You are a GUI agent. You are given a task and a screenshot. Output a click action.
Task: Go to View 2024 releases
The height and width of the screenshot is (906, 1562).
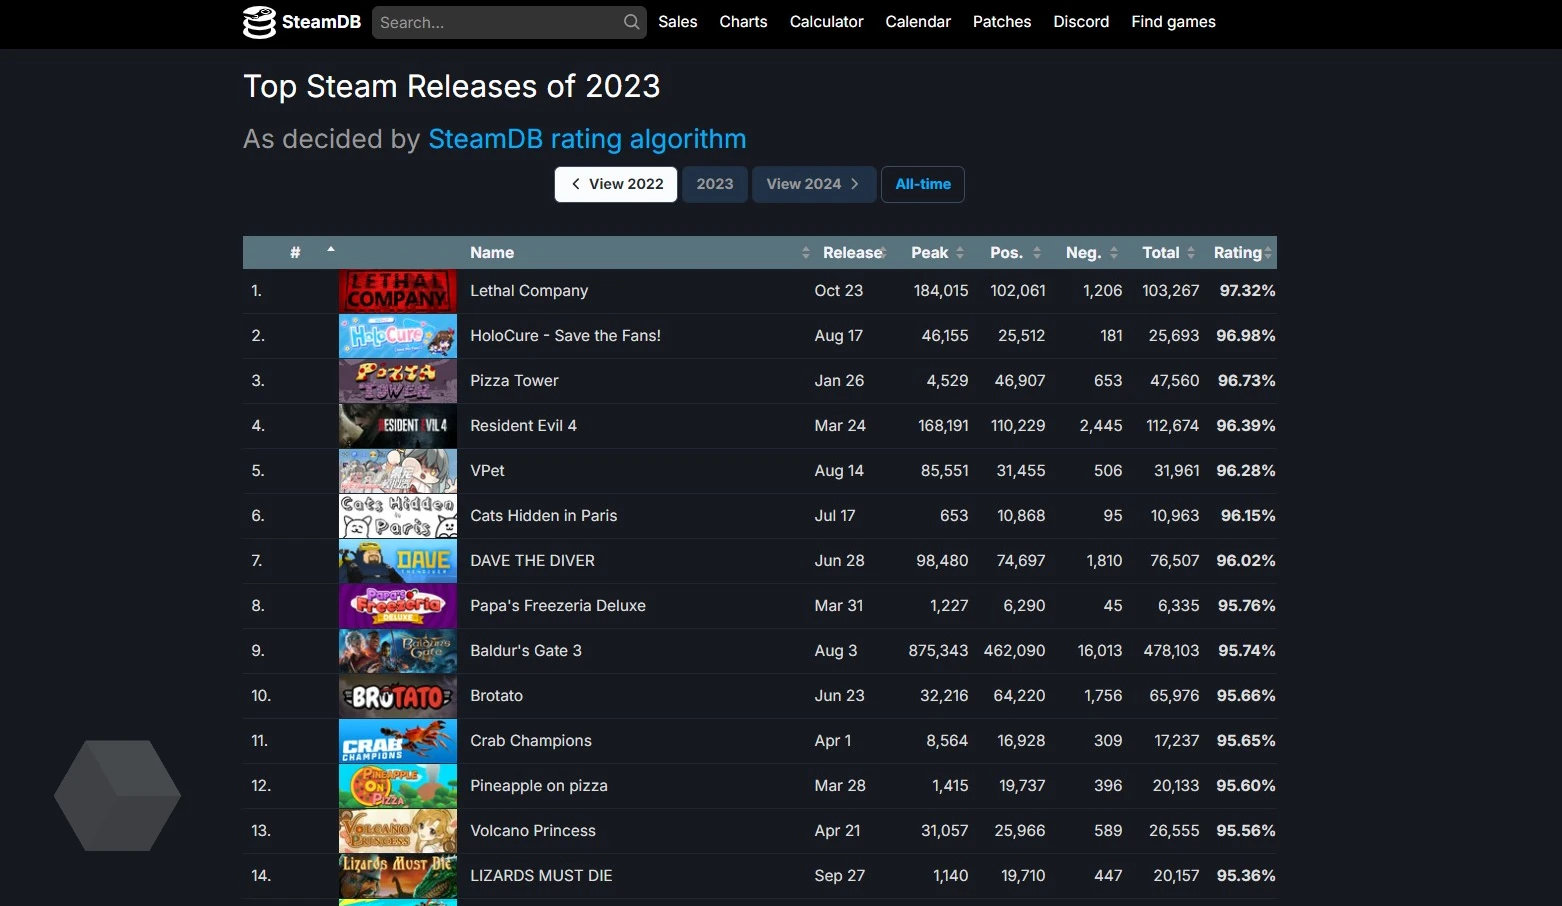[813, 184]
